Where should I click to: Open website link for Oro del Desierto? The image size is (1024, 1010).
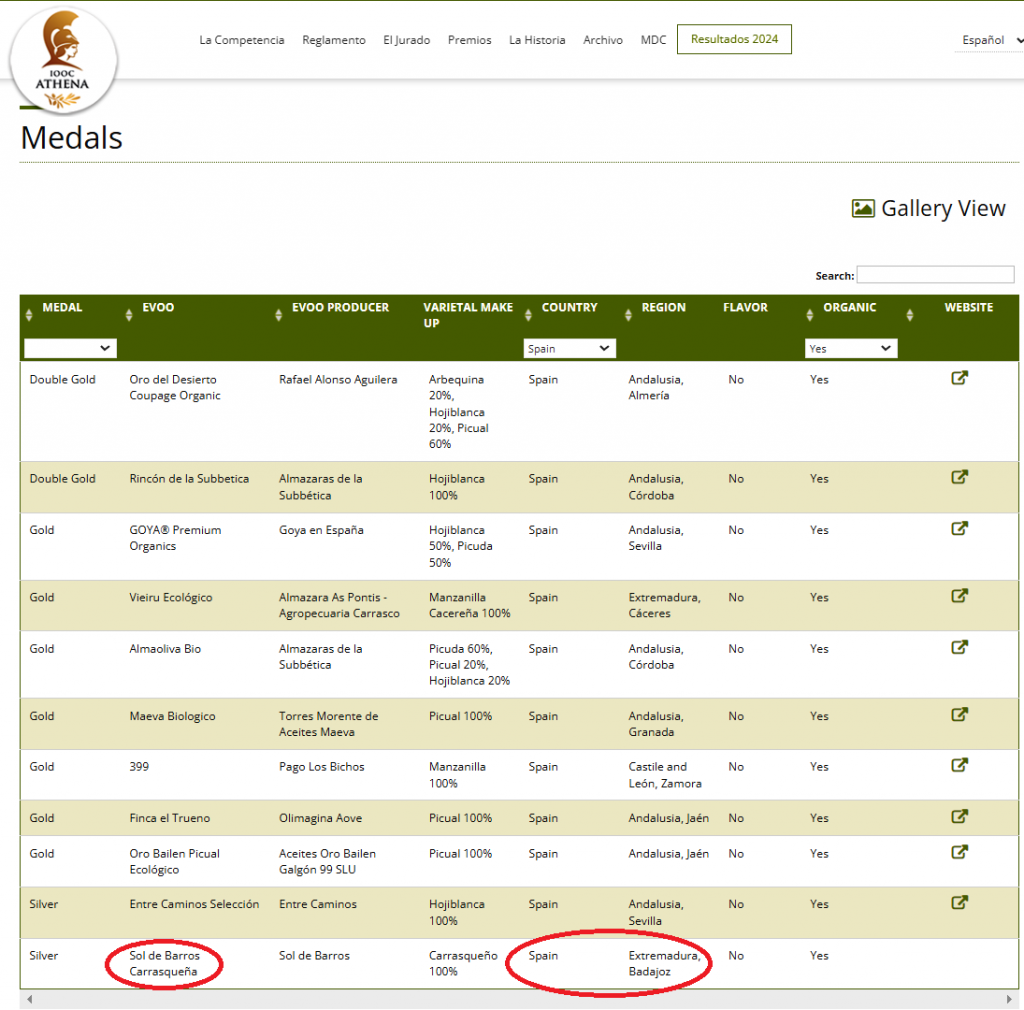pos(959,378)
